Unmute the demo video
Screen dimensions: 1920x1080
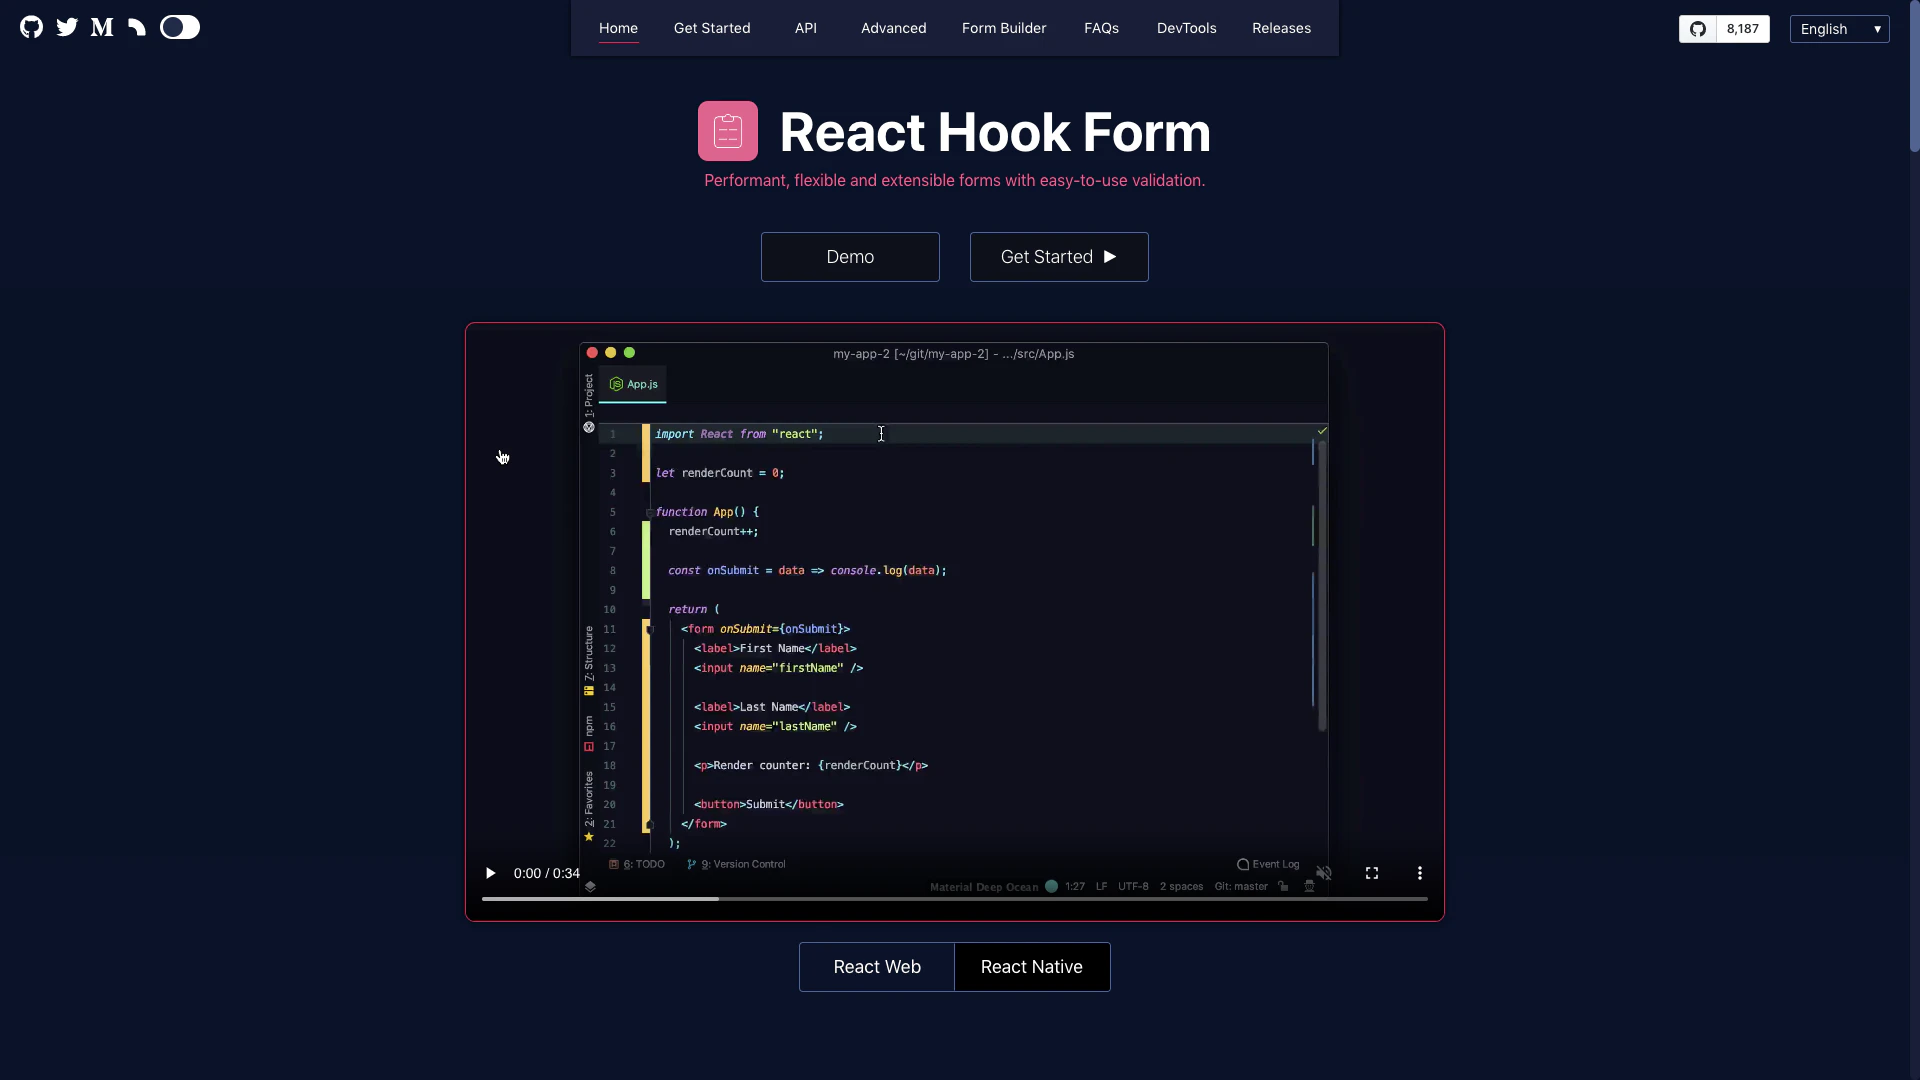1324,872
